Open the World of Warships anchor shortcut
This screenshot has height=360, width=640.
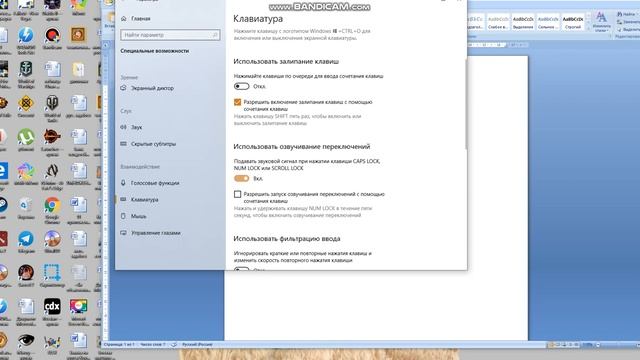26,69
